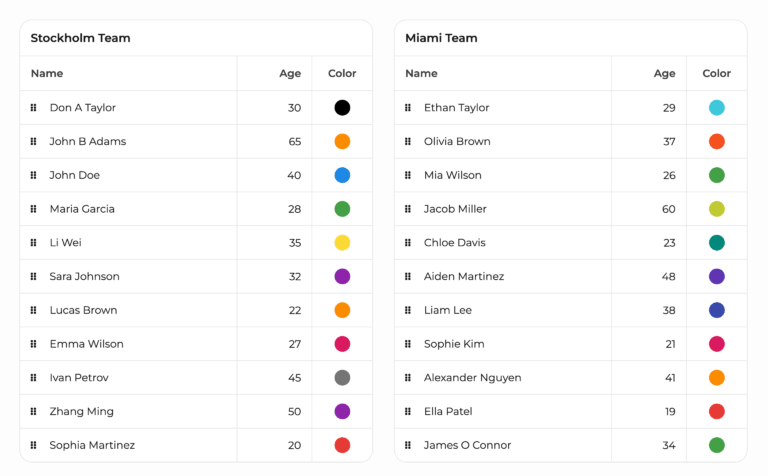This screenshot has width=768, height=476.
Task: Click Name column header in Stockholm Team
Action: coord(47,73)
